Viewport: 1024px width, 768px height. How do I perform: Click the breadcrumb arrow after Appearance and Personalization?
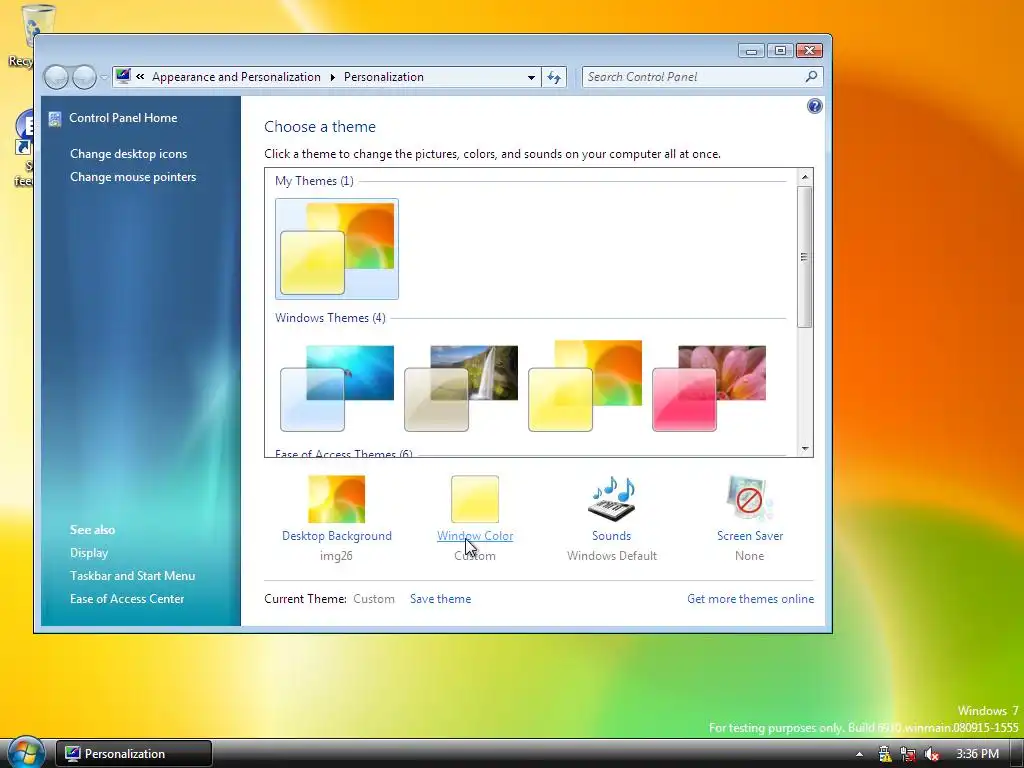[x=332, y=77]
